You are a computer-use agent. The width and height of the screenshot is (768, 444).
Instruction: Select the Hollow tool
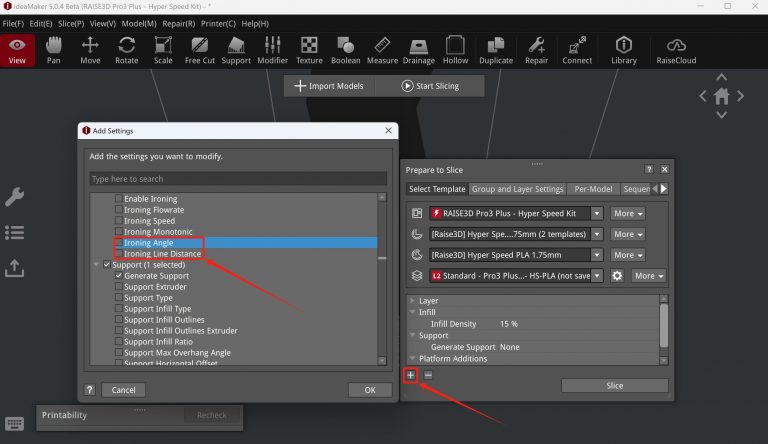455,50
